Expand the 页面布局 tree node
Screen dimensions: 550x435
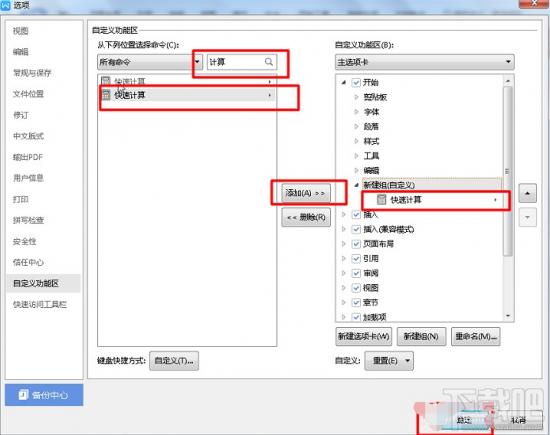(x=344, y=244)
